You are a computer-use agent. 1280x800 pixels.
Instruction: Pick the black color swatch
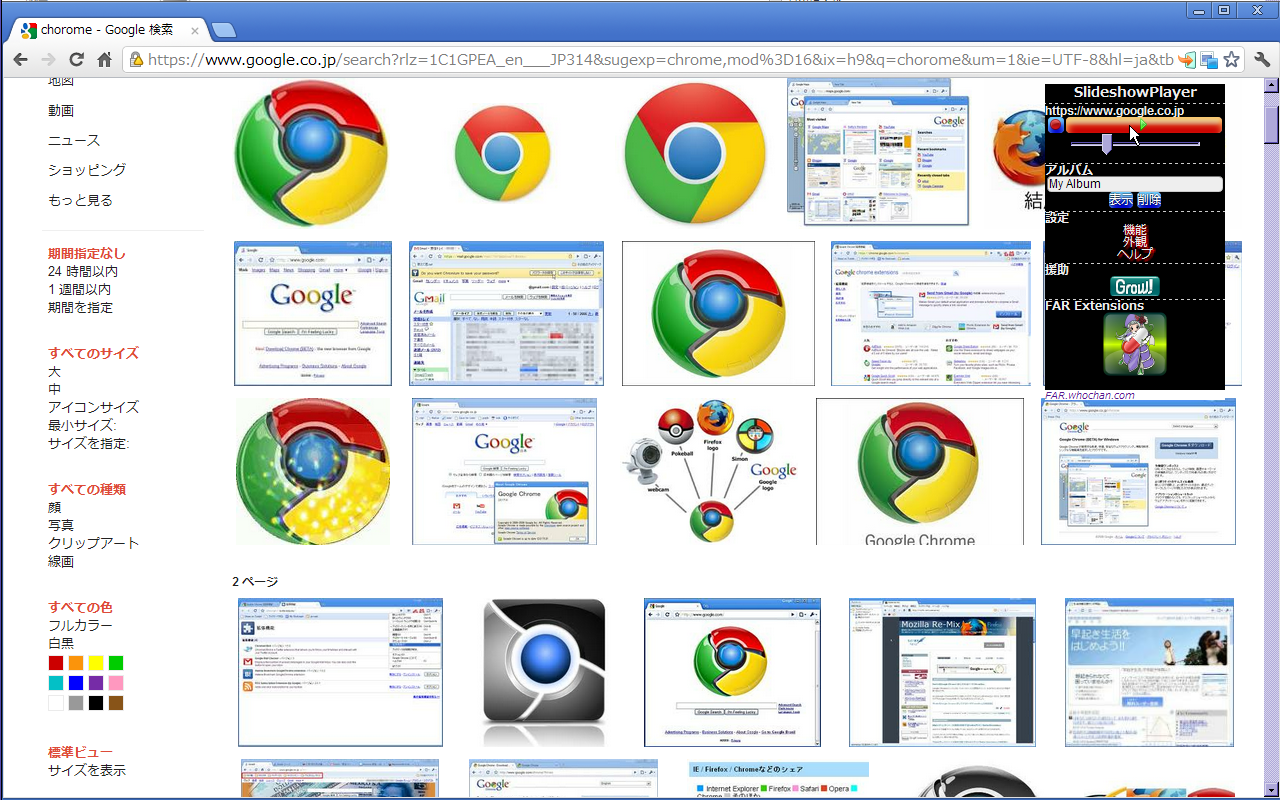96,703
